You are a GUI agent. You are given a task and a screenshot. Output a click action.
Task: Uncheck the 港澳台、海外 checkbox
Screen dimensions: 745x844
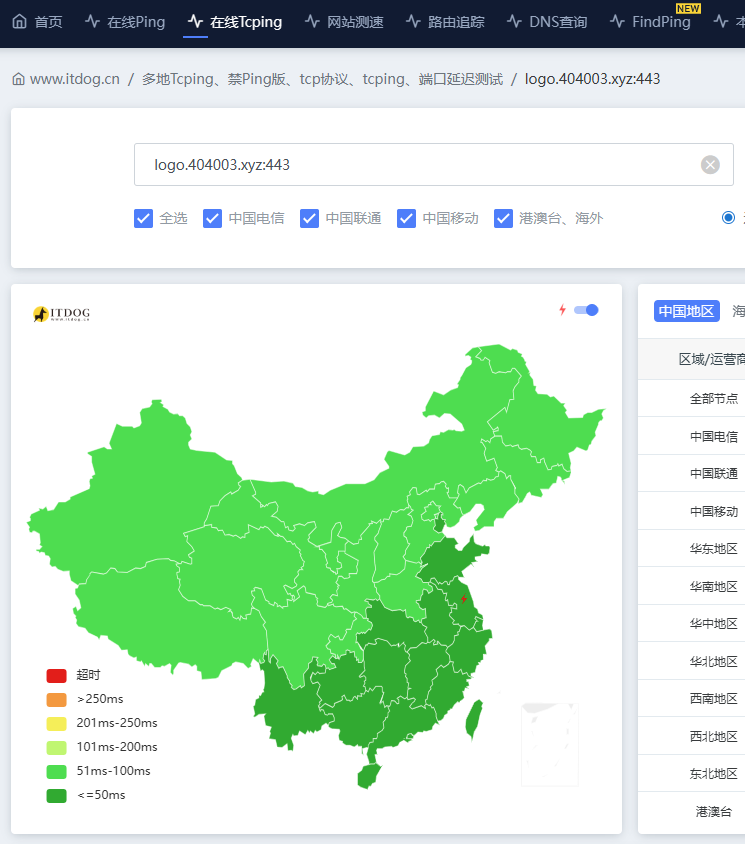[x=504, y=218]
